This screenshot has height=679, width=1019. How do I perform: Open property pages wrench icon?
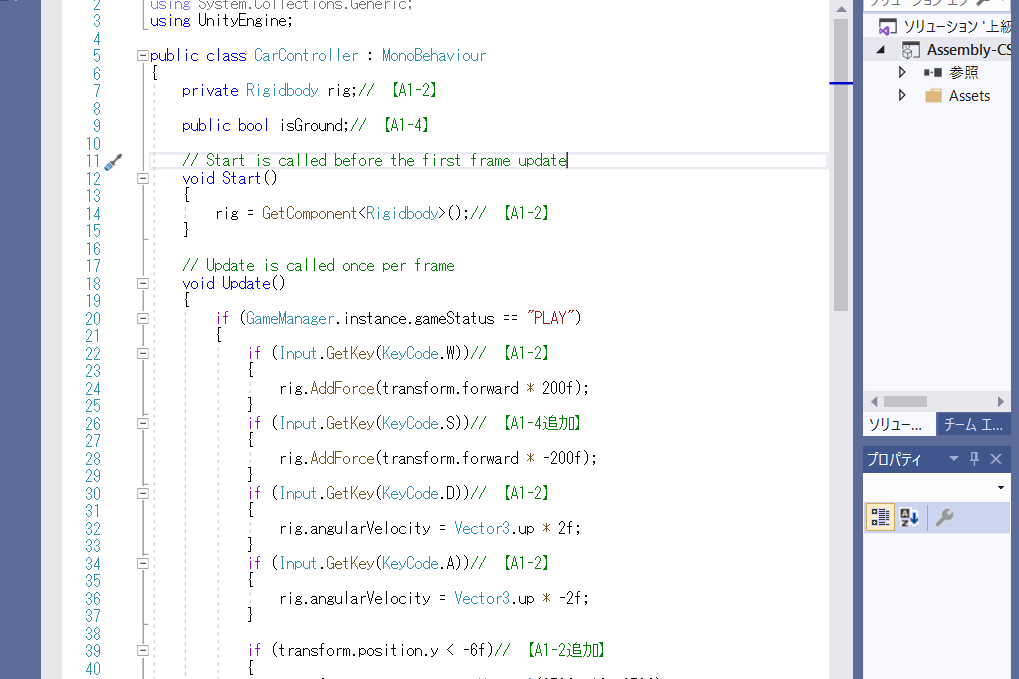click(944, 517)
